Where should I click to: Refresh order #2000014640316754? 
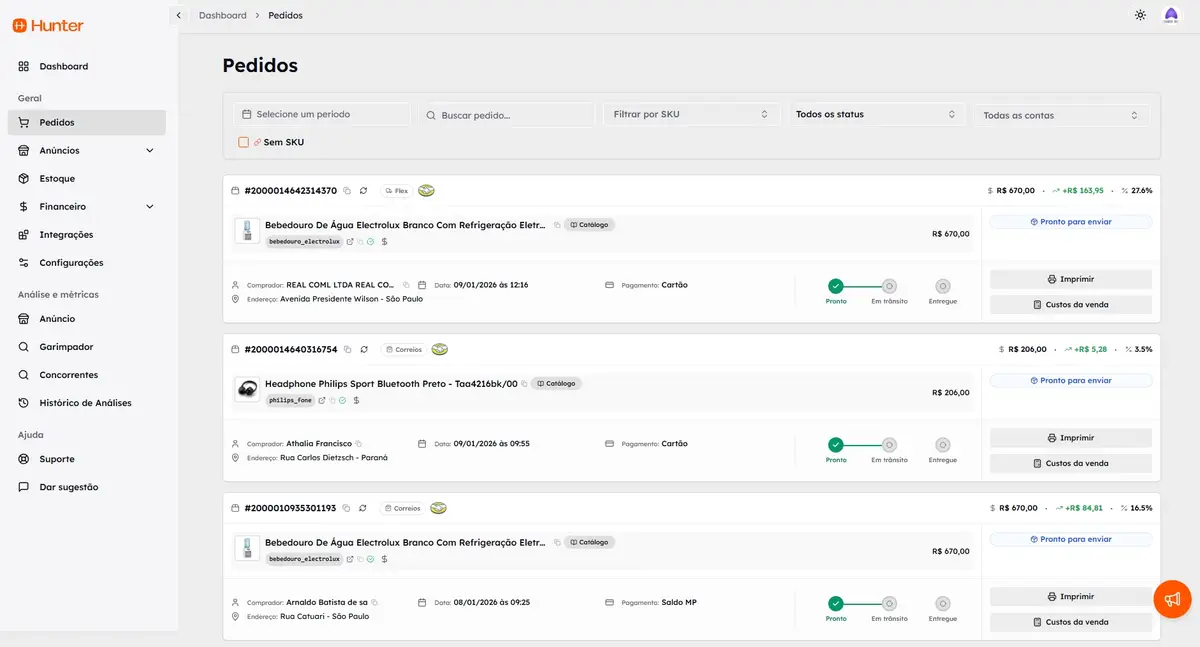[364, 349]
